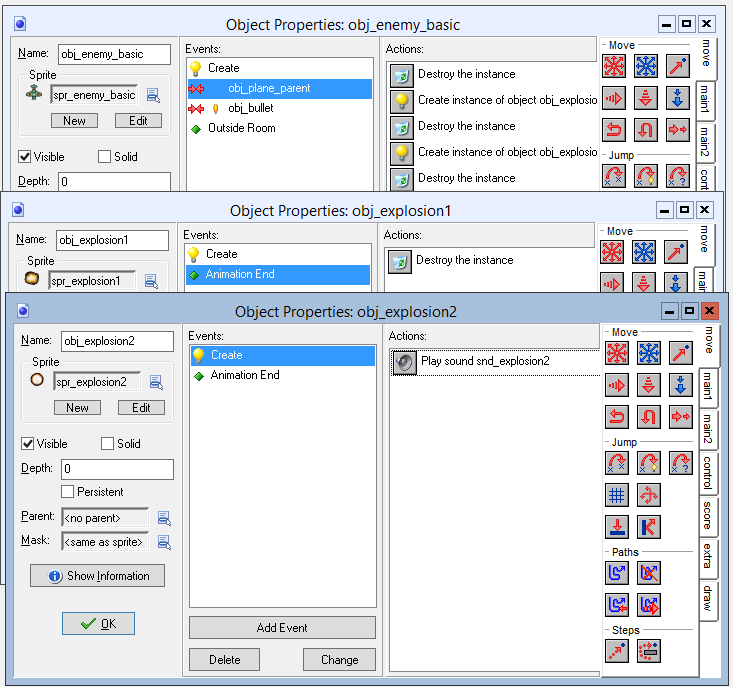Select Animation End event in obj_explosion2
Image resolution: width=733 pixels, height=687 pixels.
283,375
